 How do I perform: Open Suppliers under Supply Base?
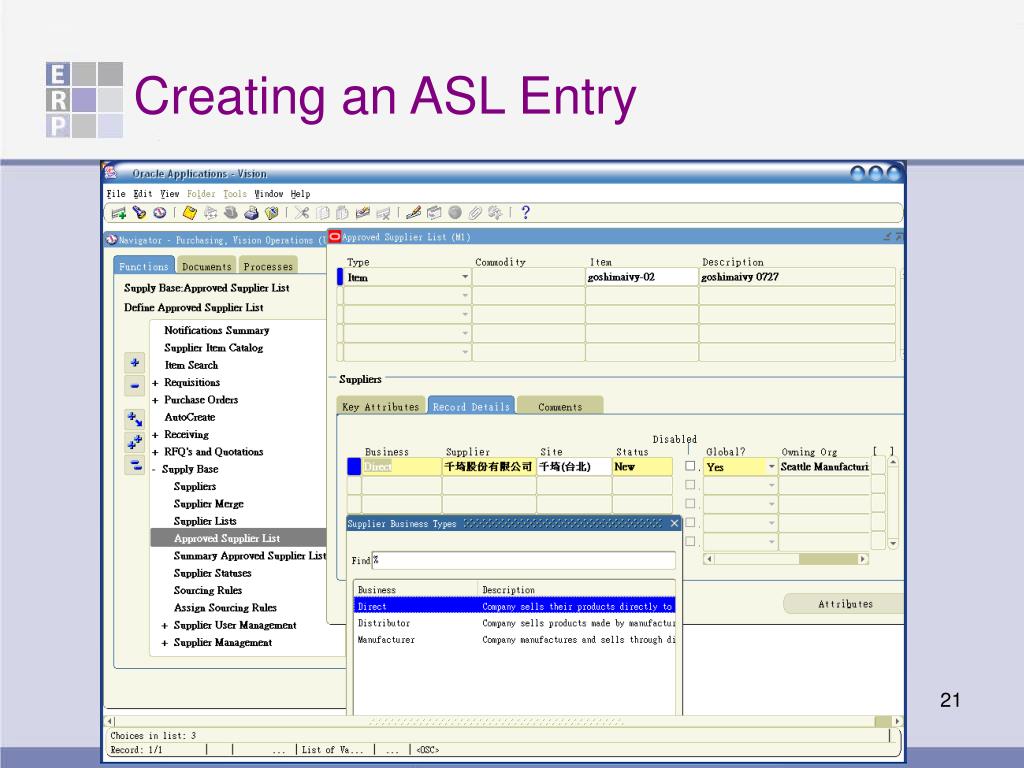[x=195, y=487]
